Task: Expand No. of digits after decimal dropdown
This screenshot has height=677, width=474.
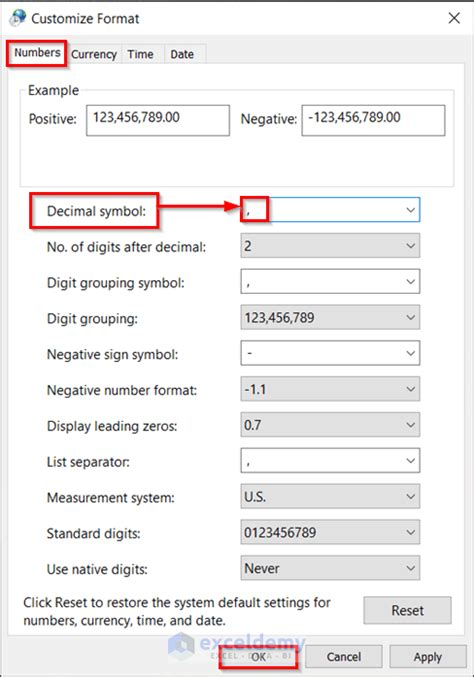Action: (330, 246)
